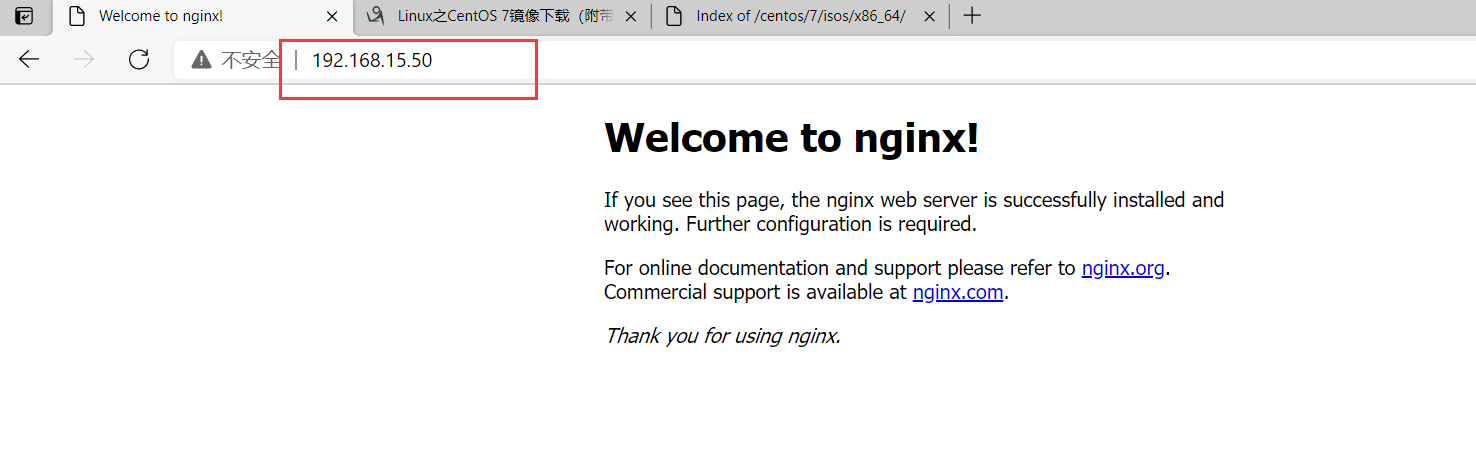
Task: Close the Index of /centos/7/isos tab
Action: click(x=930, y=16)
